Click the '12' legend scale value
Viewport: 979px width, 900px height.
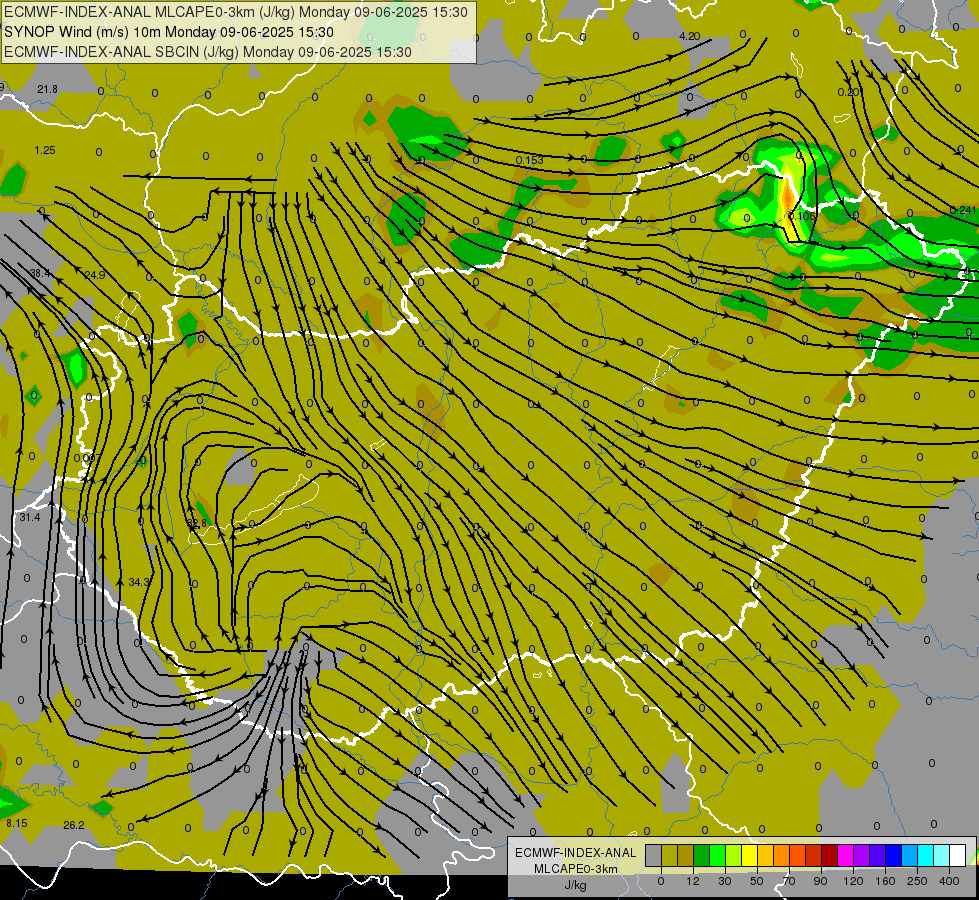coord(693,881)
